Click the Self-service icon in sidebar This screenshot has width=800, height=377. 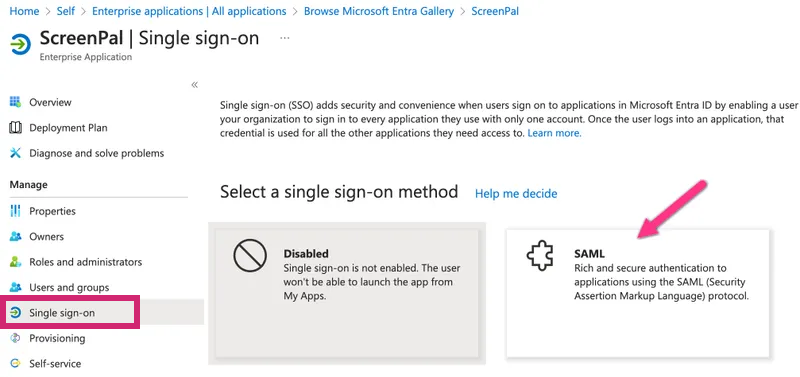coord(15,364)
